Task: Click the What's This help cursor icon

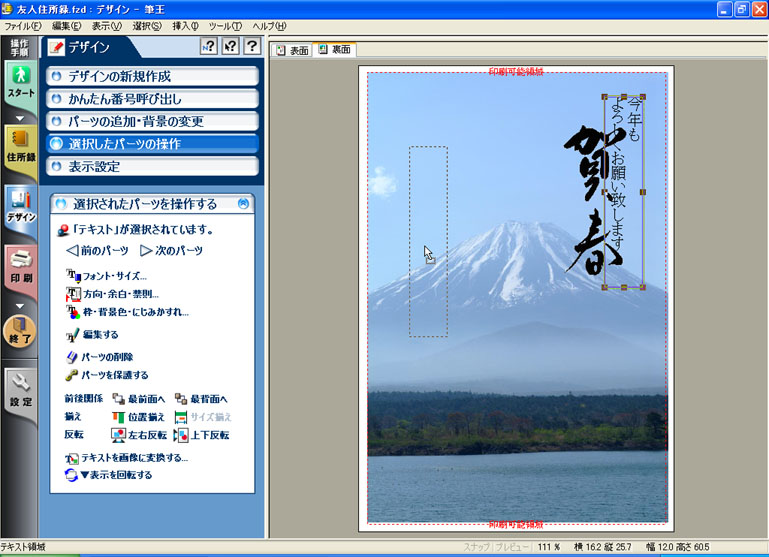Action: (x=230, y=47)
